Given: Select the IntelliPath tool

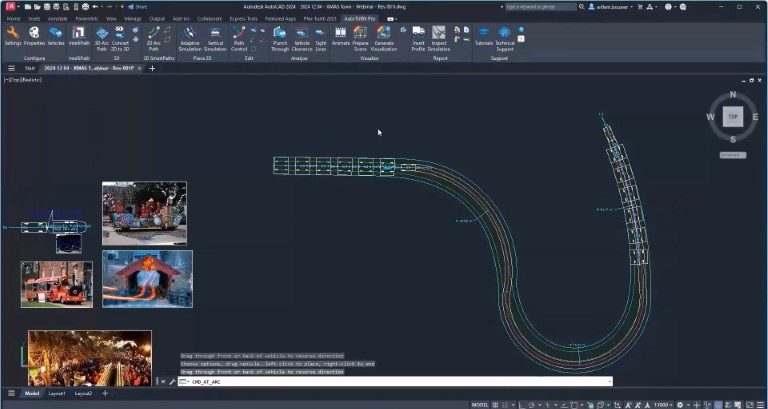Looking at the screenshot, I should (x=79, y=35).
